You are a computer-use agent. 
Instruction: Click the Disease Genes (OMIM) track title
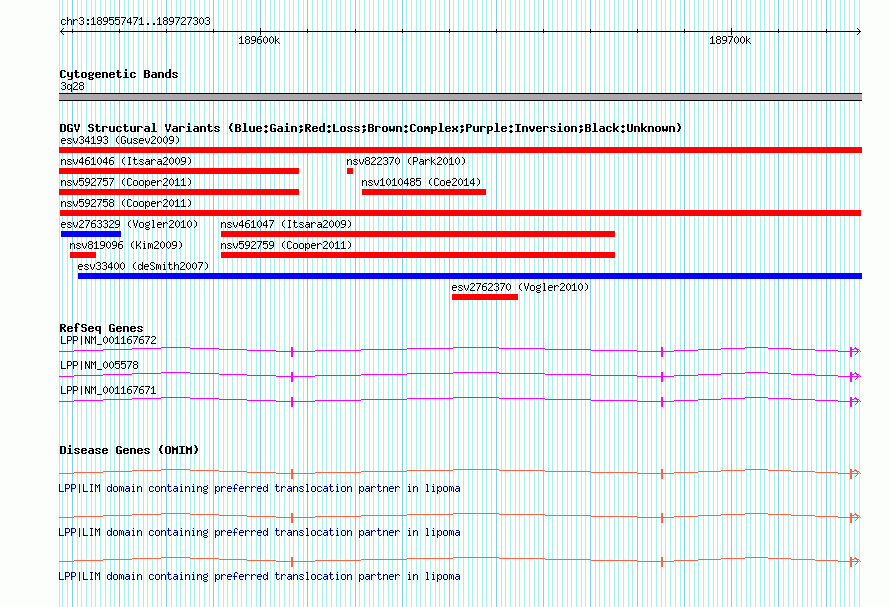(x=129, y=450)
